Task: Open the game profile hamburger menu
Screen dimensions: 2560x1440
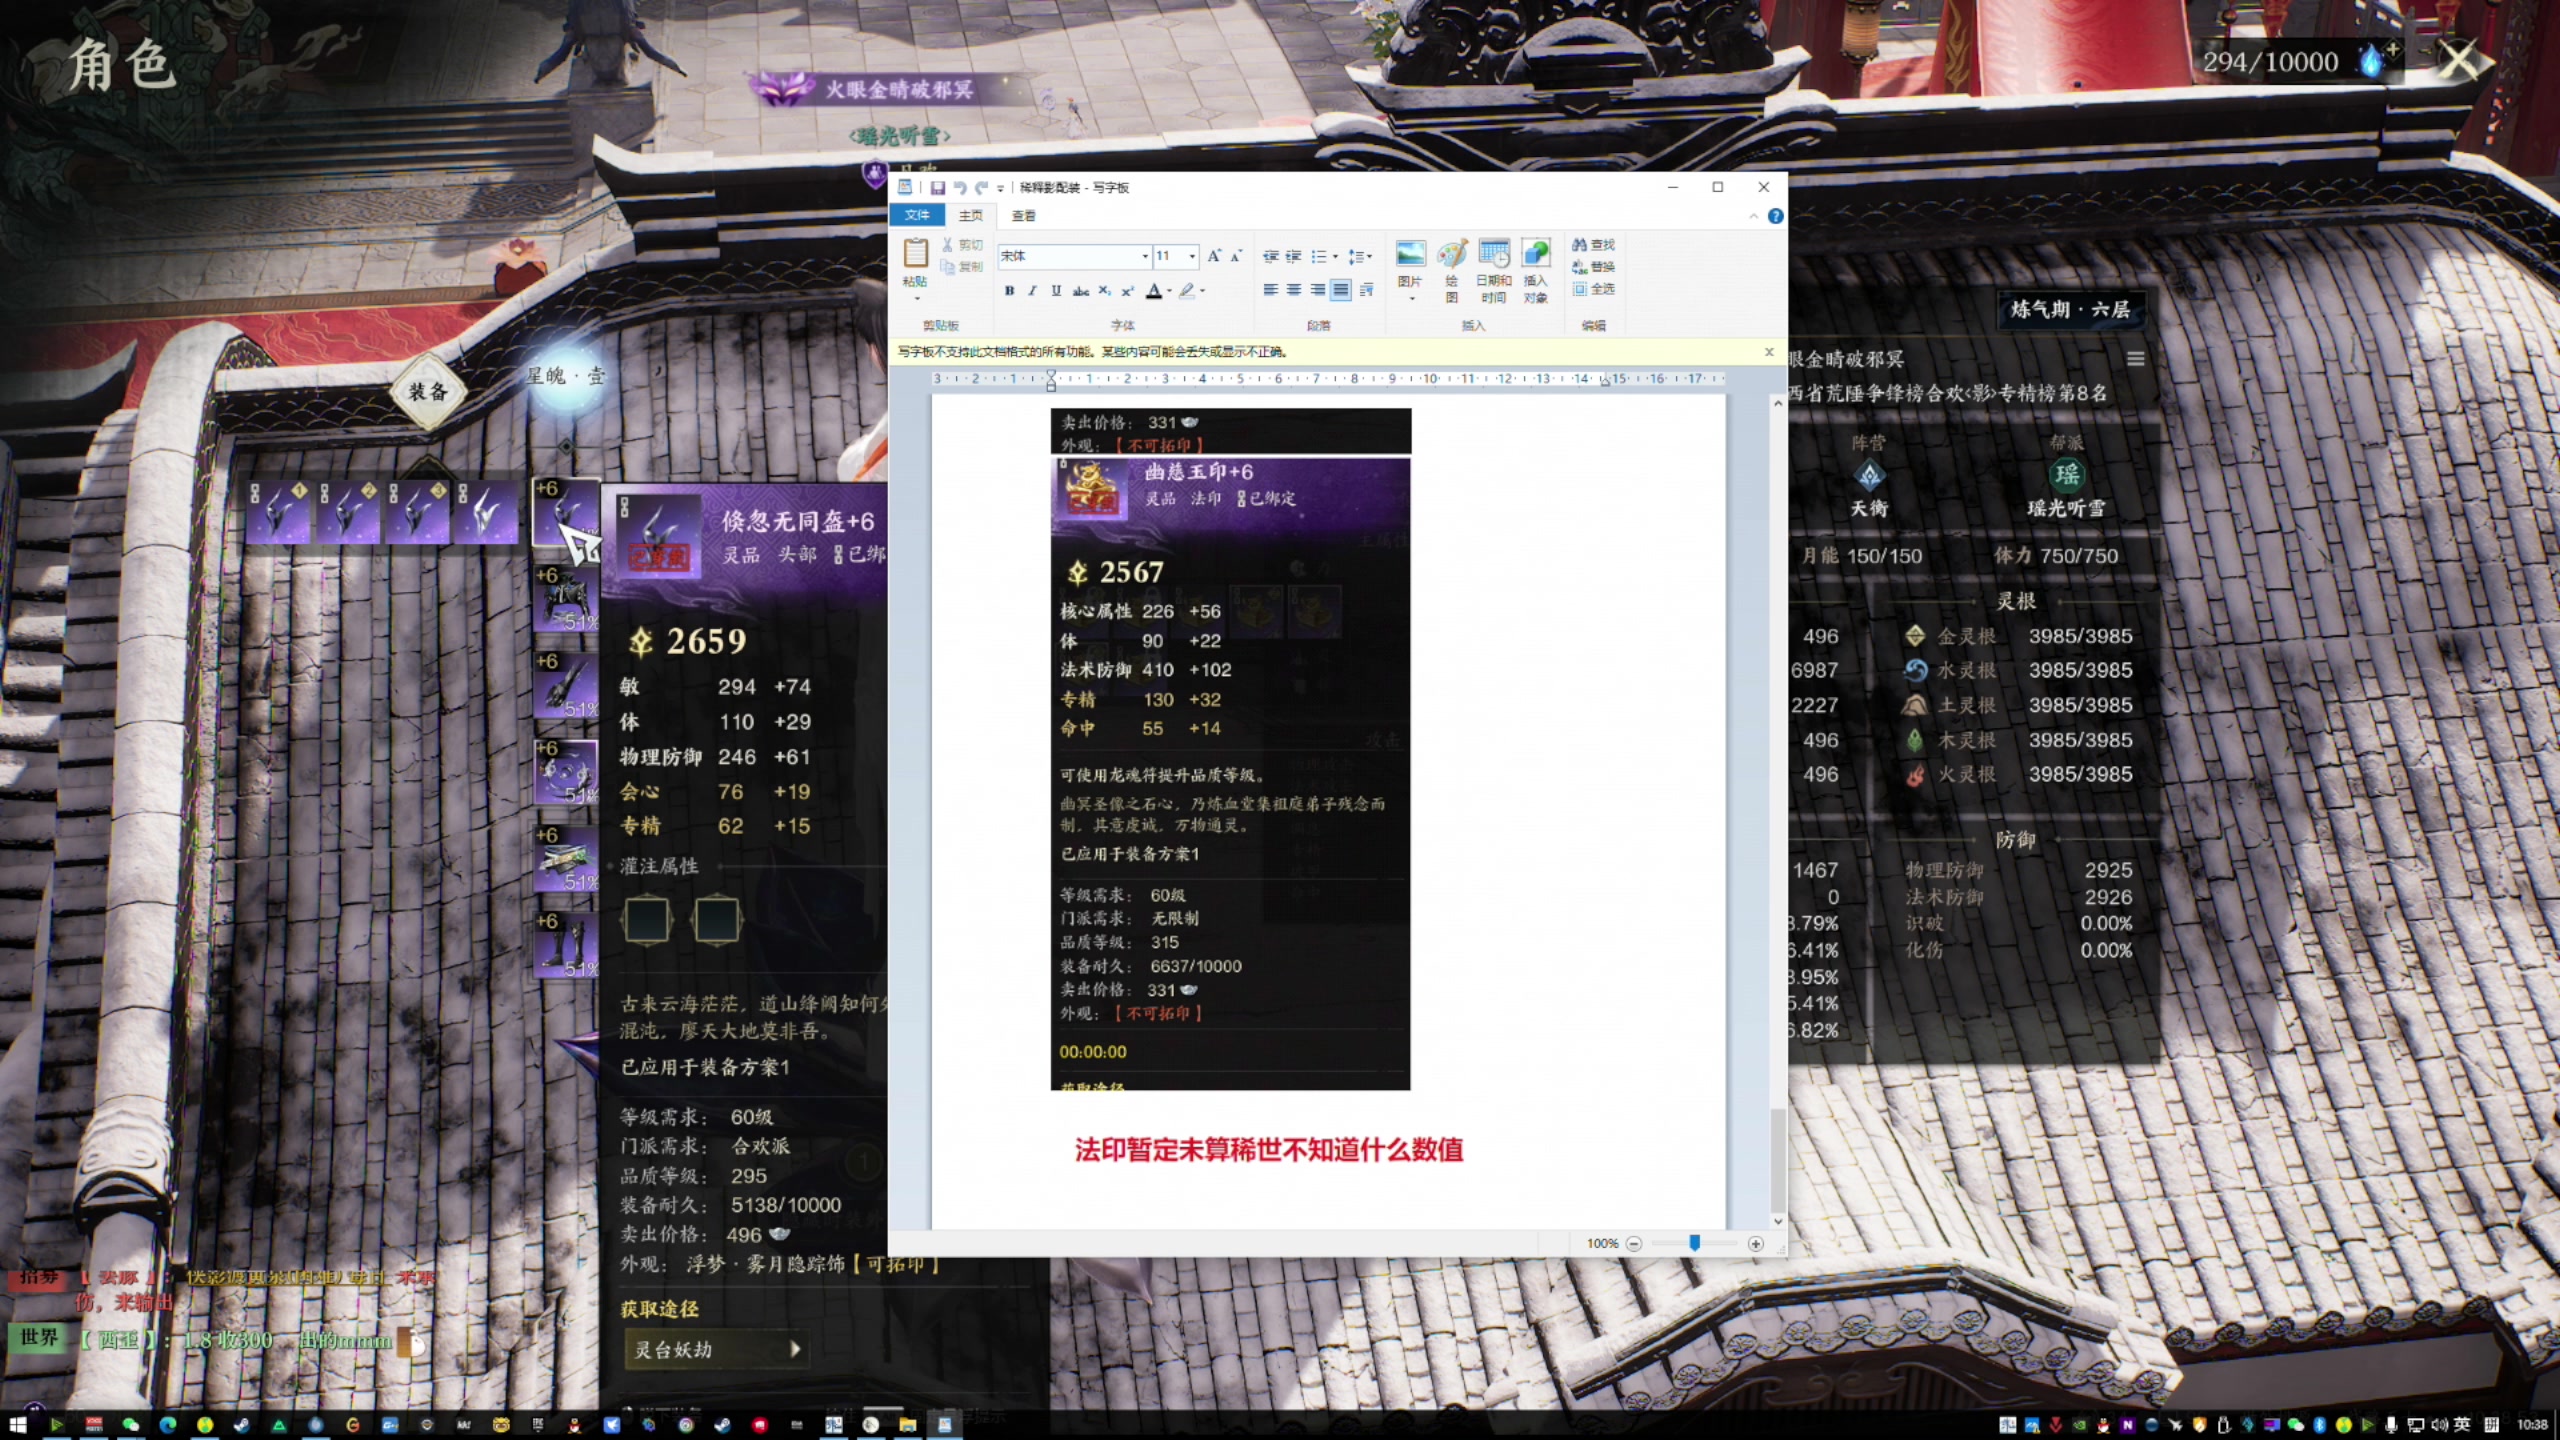Action: 2135,359
